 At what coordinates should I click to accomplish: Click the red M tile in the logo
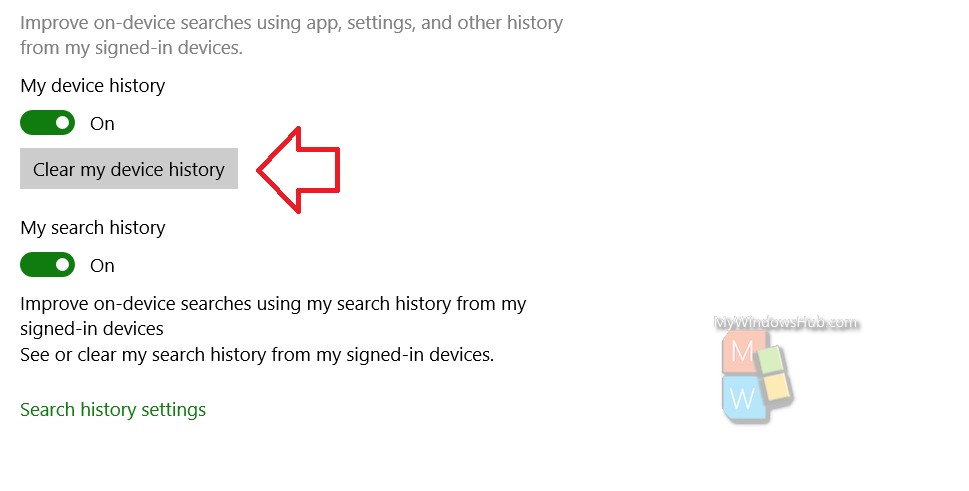(743, 351)
